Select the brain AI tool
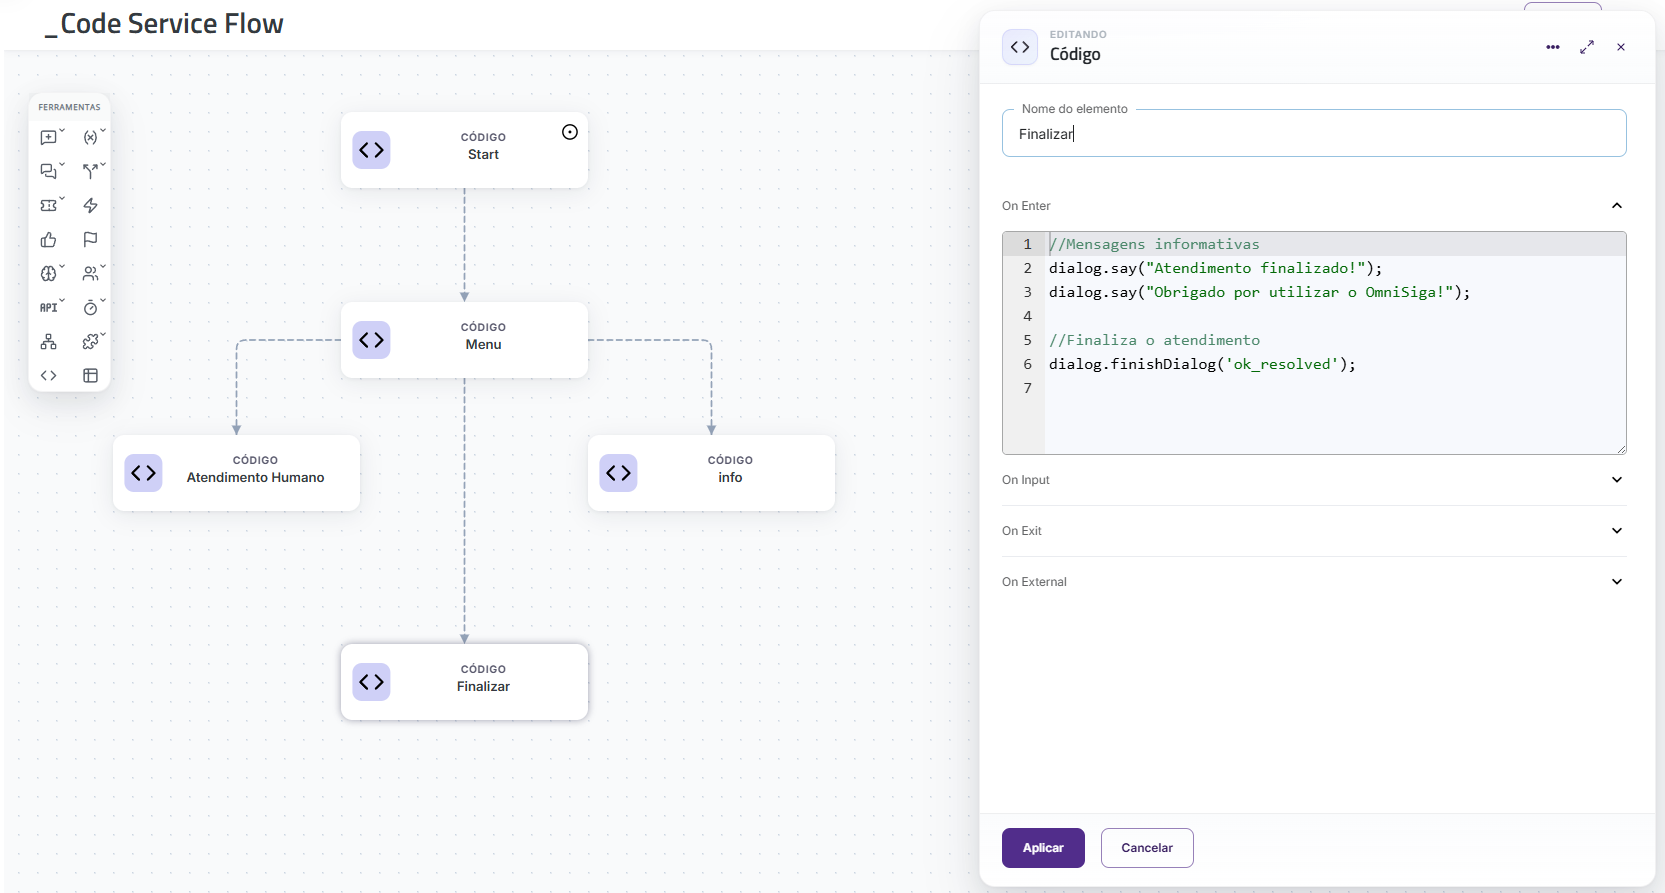Screen dimensions: 1665x893 49,273
